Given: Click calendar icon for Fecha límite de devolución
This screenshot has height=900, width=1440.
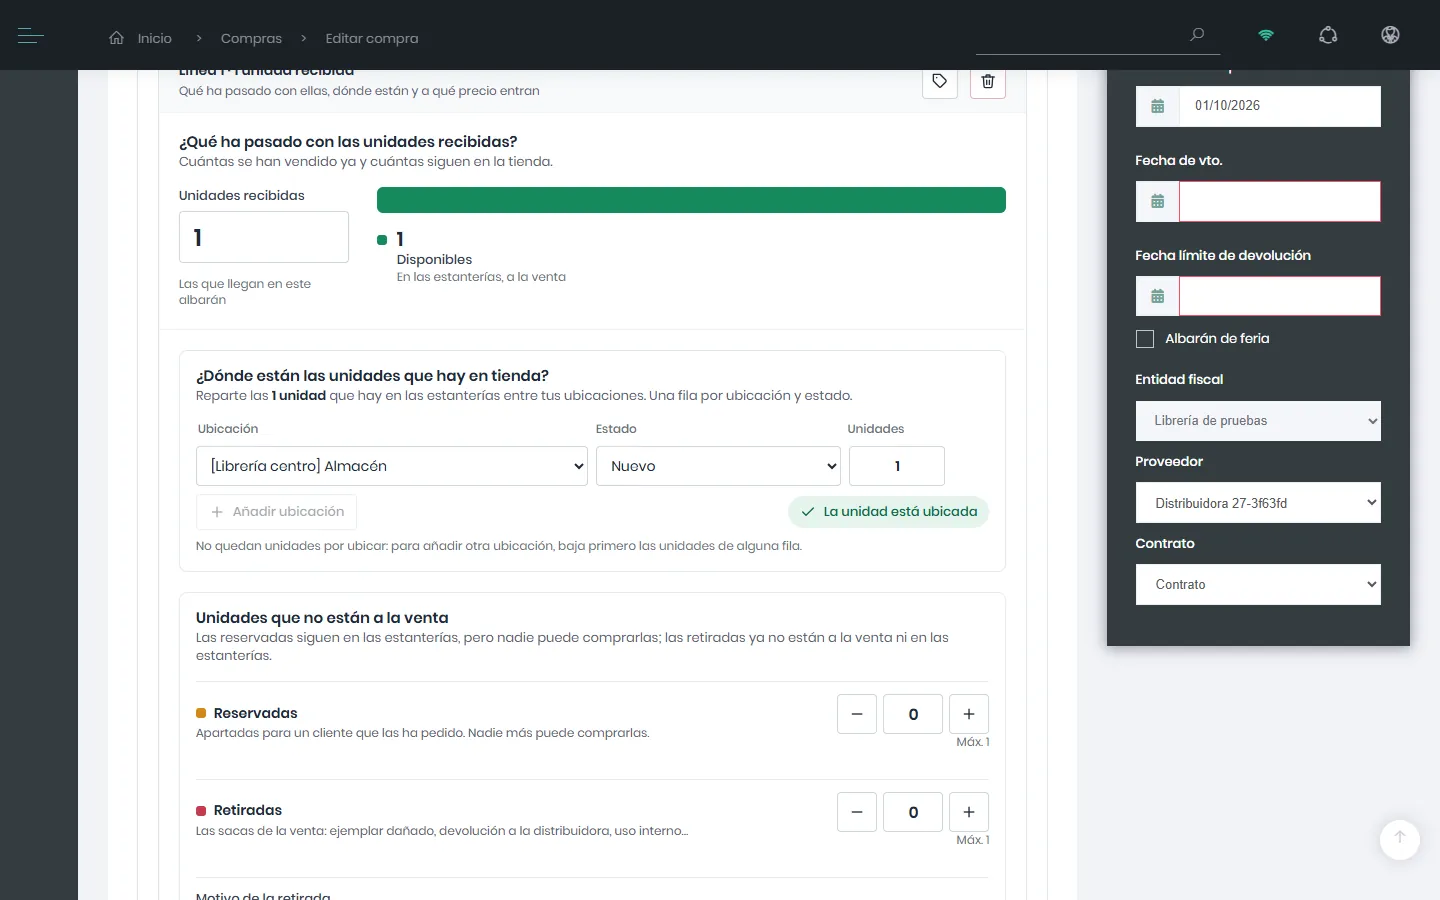Looking at the screenshot, I should pyautogui.click(x=1158, y=296).
